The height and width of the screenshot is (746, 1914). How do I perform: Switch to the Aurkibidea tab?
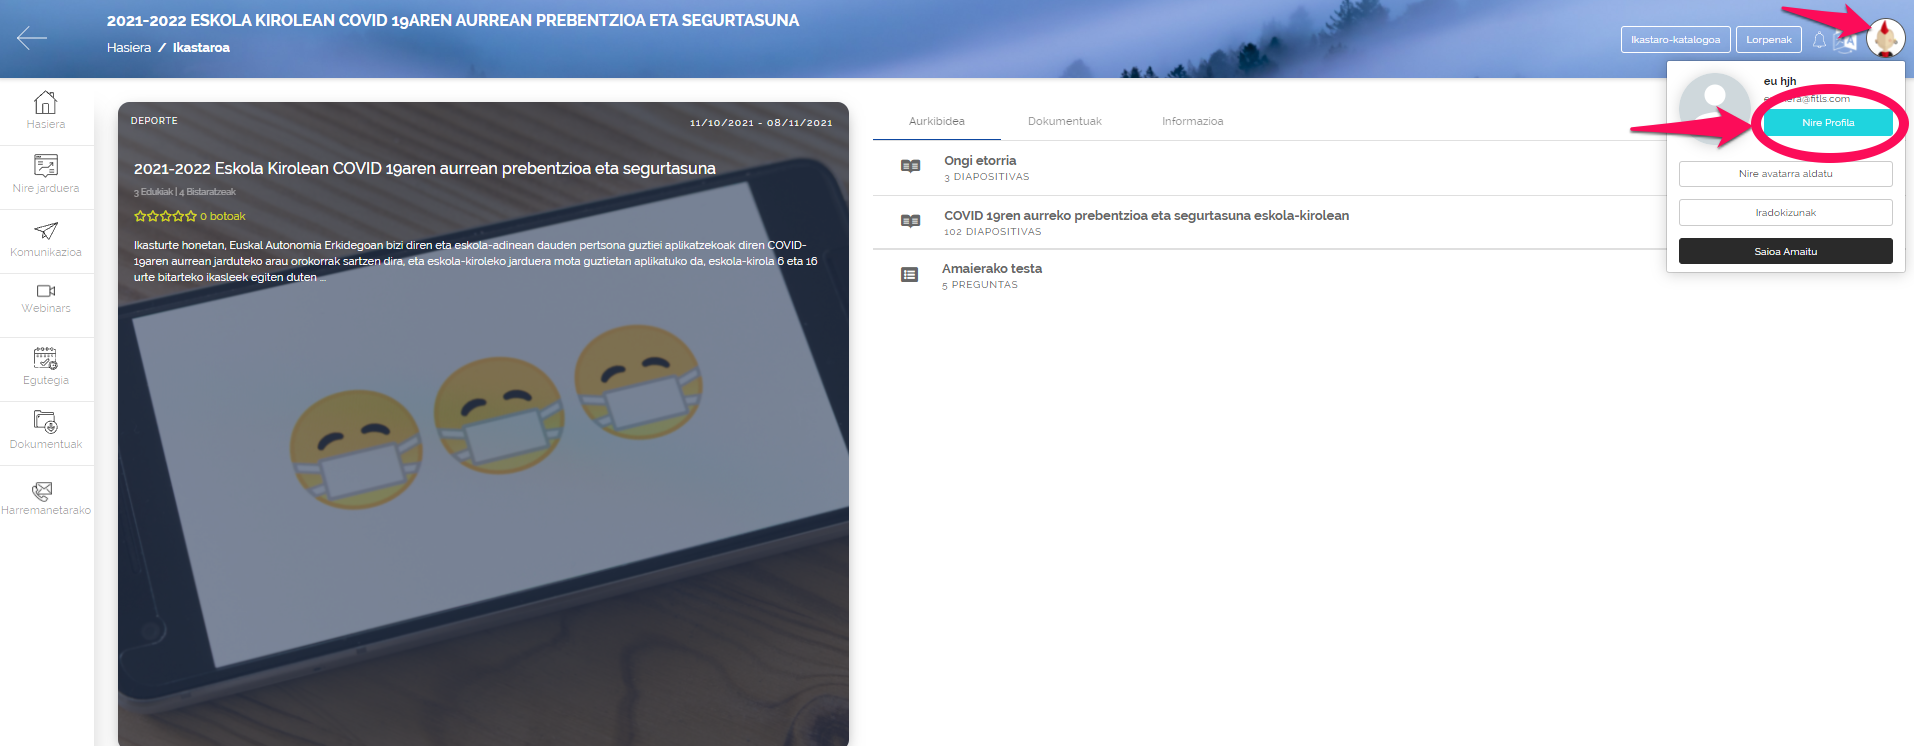pyautogui.click(x=936, y=121)
